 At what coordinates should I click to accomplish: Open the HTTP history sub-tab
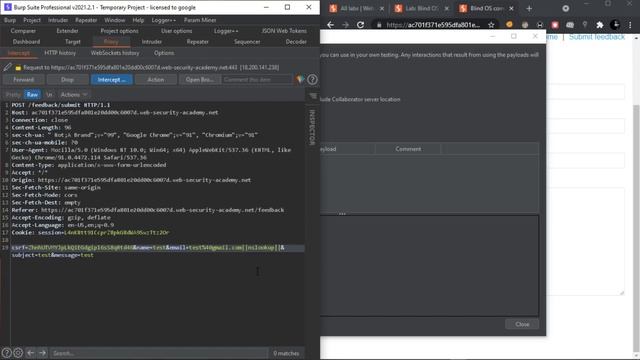click(x=60, y=53)
